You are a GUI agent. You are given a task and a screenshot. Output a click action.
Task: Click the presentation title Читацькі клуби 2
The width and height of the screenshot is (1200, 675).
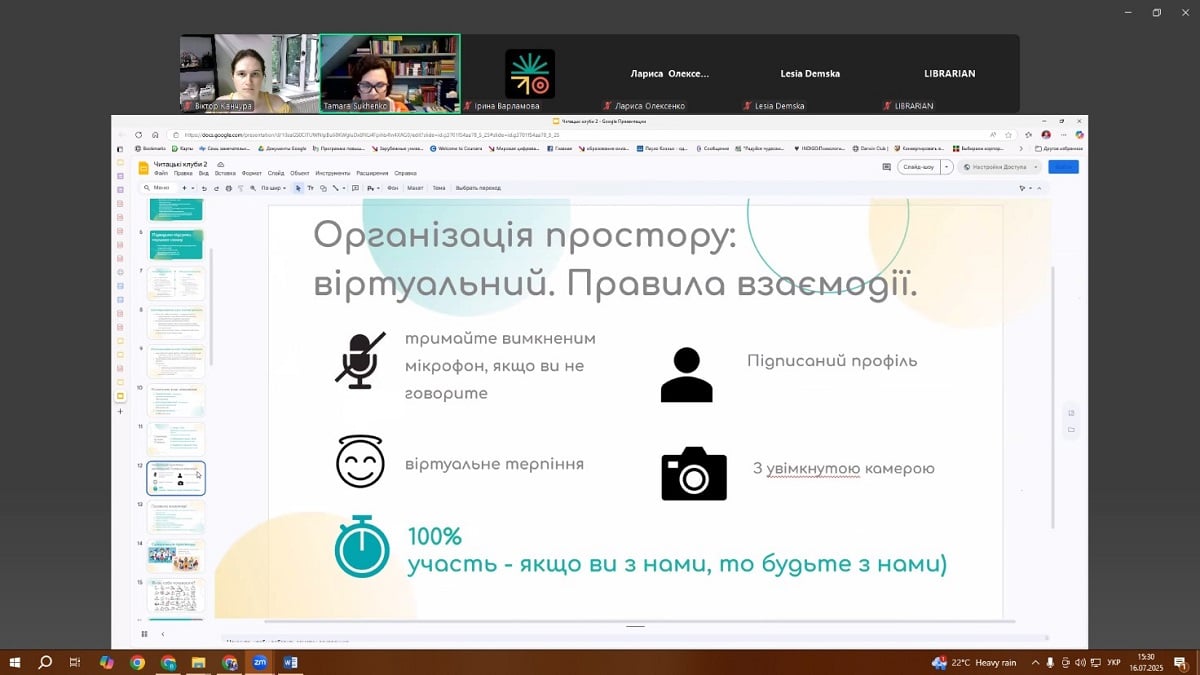180,163
